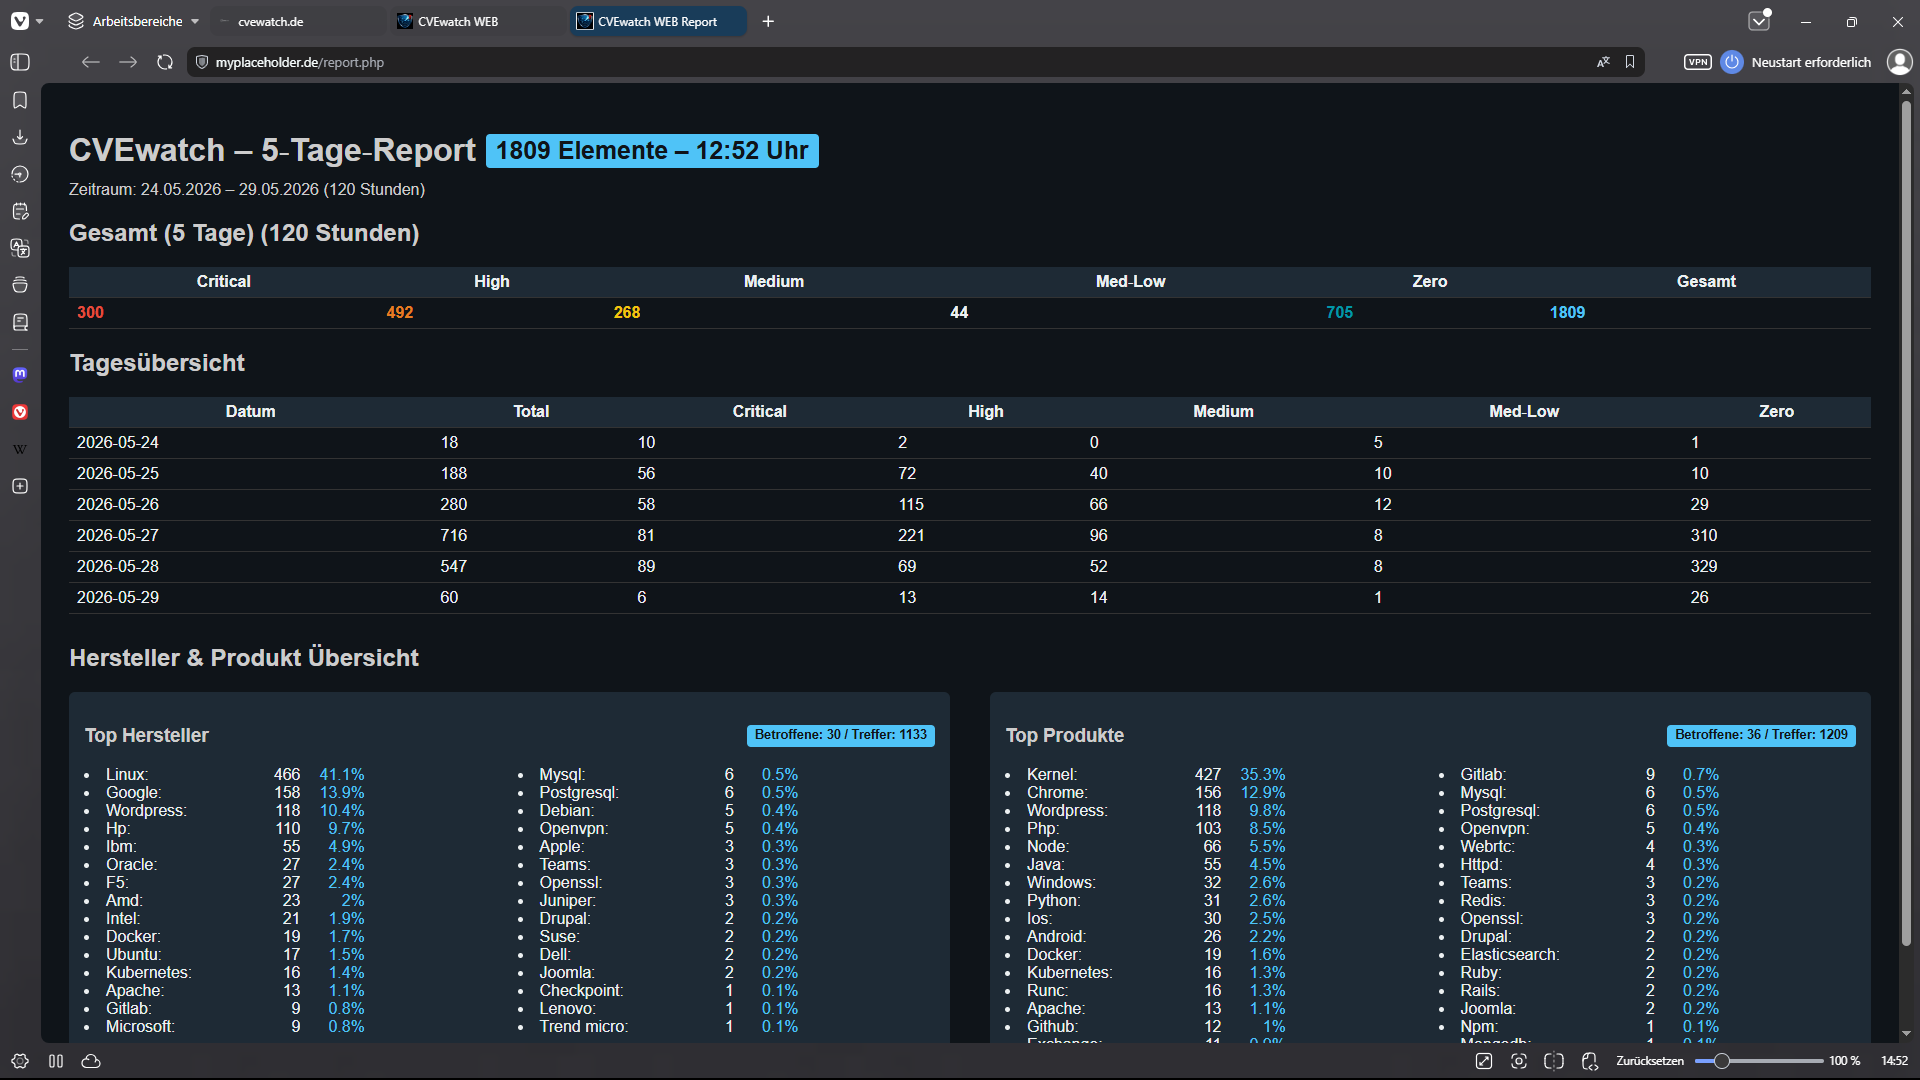Viewport: 1920px width, 1080px height.
Task: Add a new web panel
Action: coord(20,486)
